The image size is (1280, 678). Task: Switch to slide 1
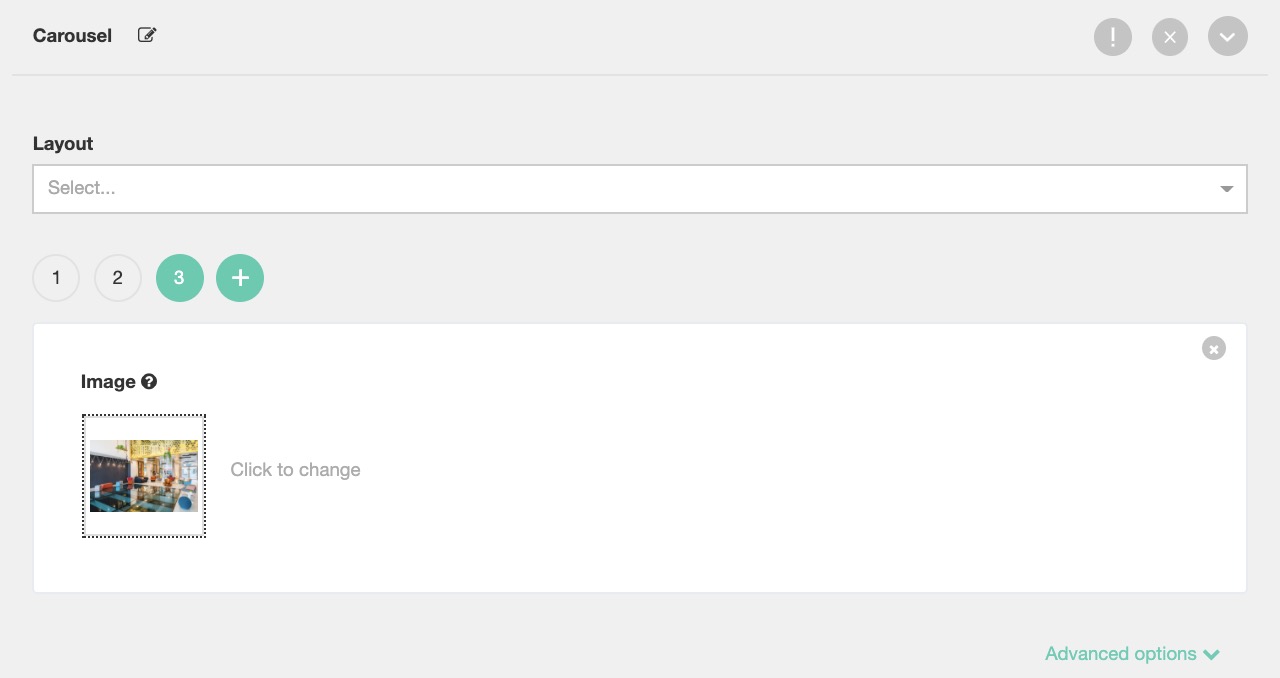coord(56,278)
